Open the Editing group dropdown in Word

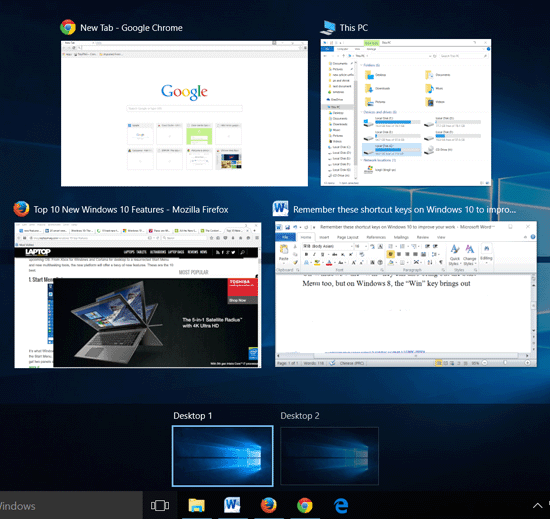[x=487, y=254]
